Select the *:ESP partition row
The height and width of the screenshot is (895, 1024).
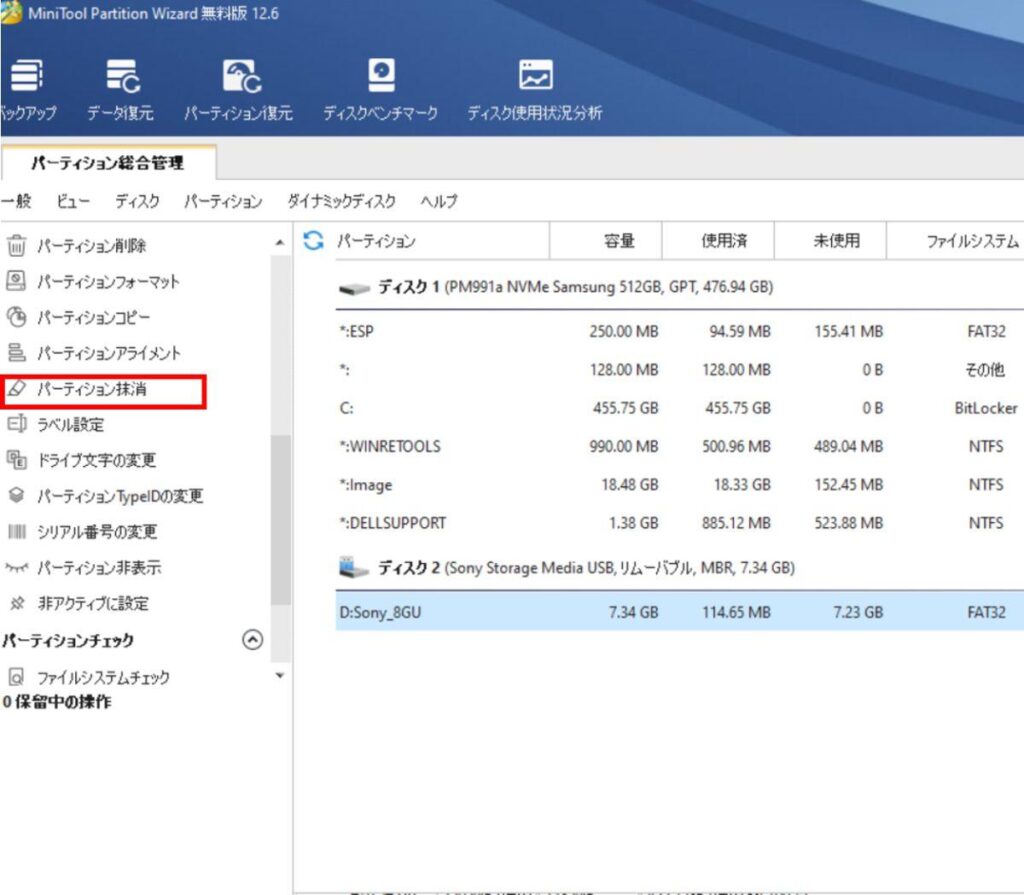680,331
